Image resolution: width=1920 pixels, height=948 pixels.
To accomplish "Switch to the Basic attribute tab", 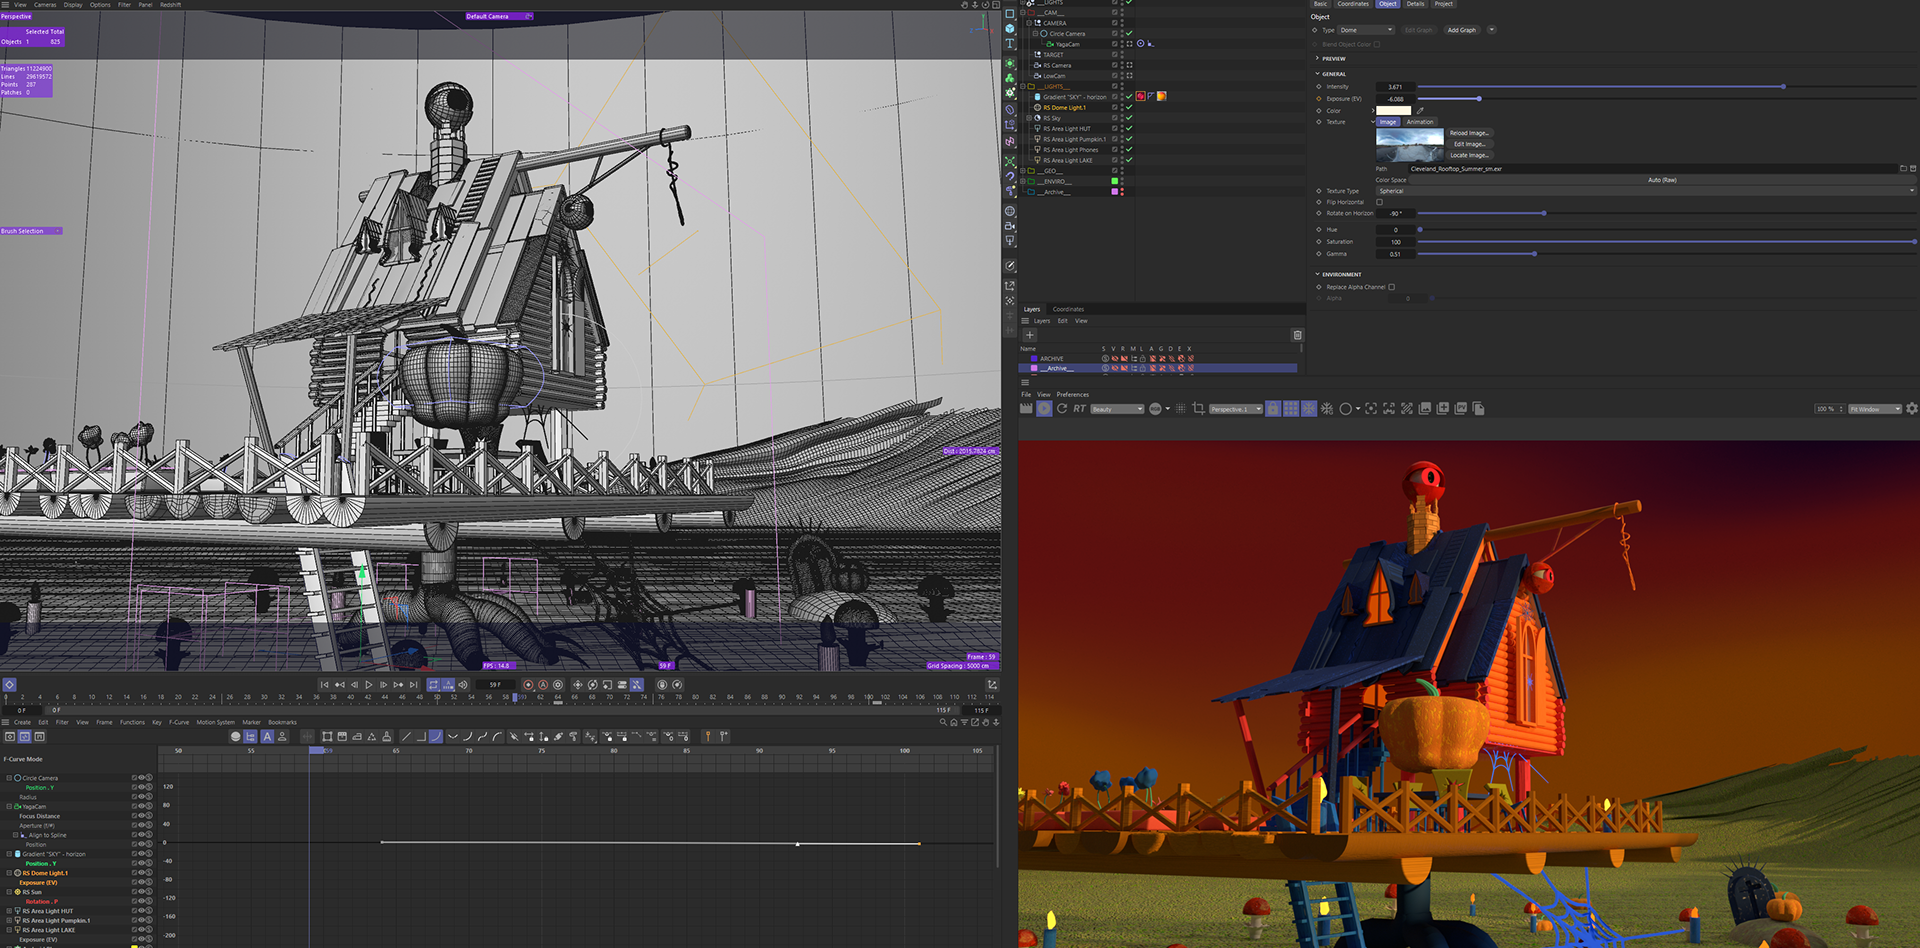I will pyautogui.click(x=1320, y=4).
